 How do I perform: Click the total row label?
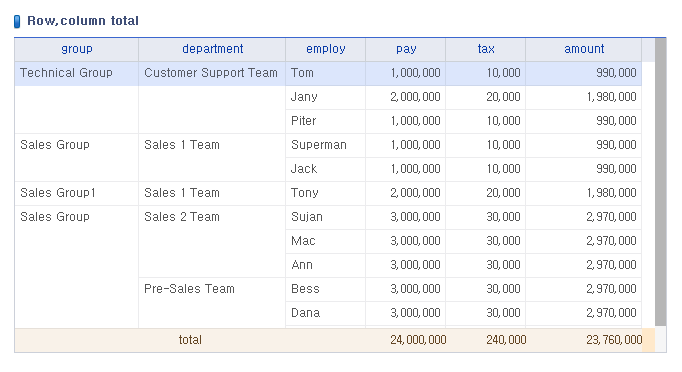pos(190,340)
